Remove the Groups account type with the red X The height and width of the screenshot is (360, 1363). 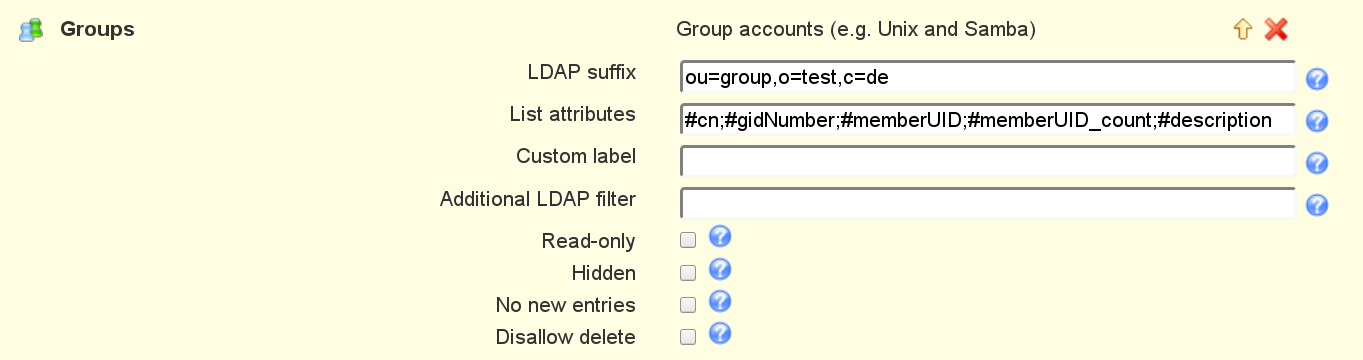pyautogui.click(x=1276, y=29)
